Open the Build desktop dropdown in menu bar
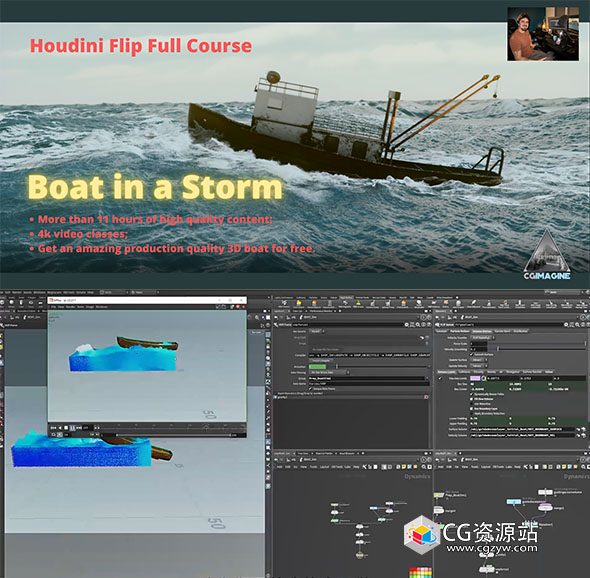Screen dimensions: 590x578 (x=114, y=292)
